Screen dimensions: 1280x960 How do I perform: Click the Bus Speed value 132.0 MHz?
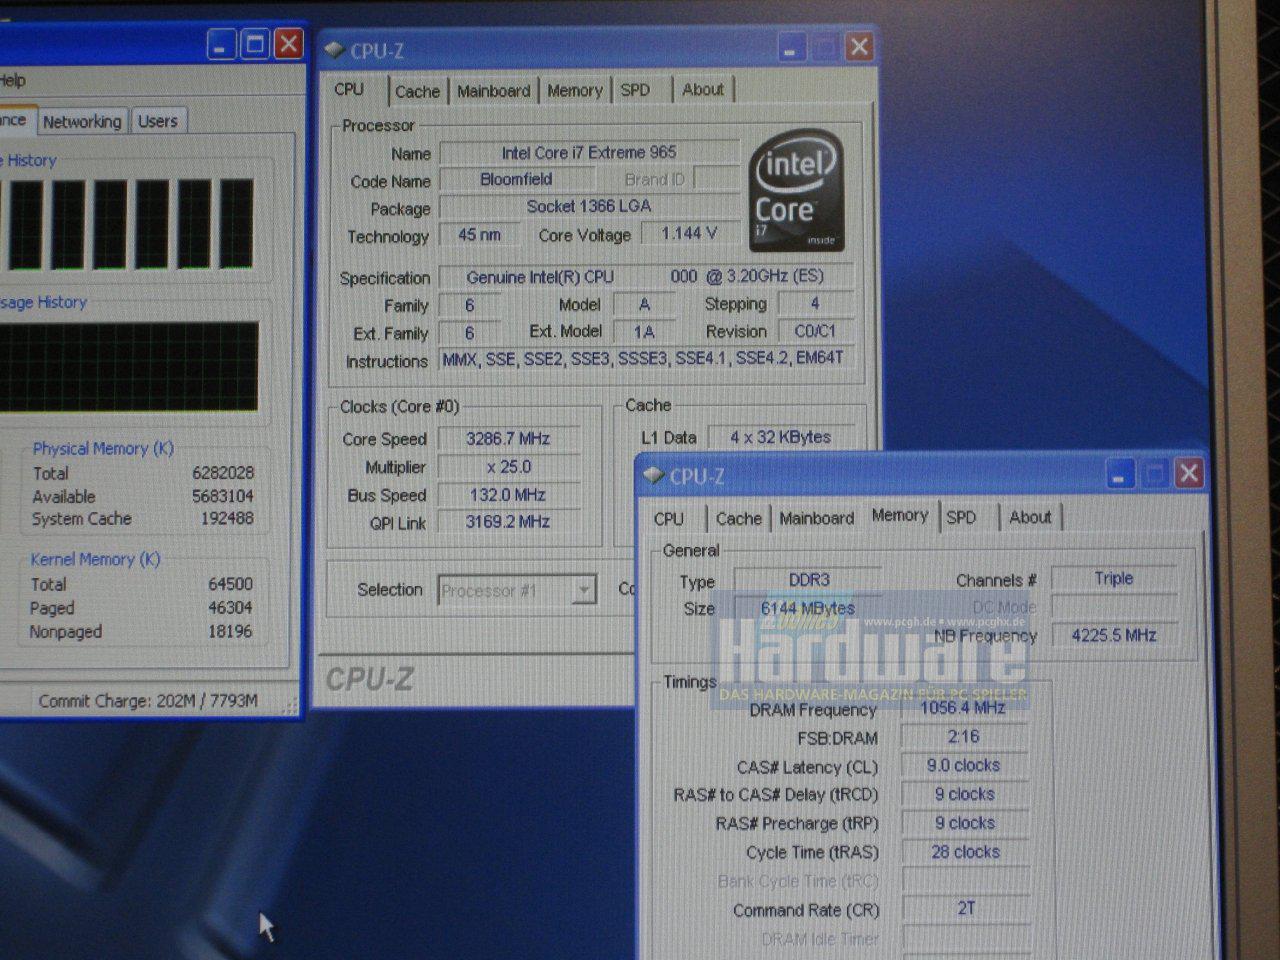pyautogui.click(x=508, y=495)
